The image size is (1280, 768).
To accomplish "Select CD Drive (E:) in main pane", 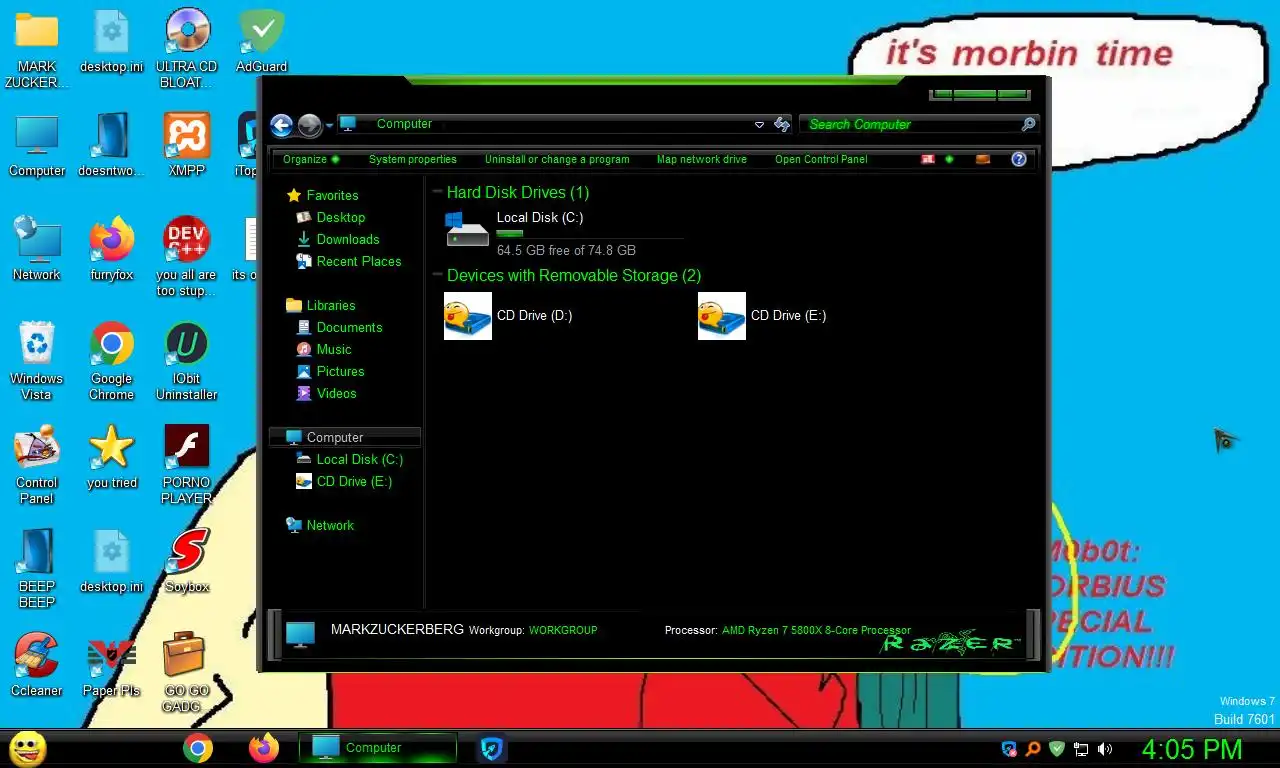I will 762,316.
